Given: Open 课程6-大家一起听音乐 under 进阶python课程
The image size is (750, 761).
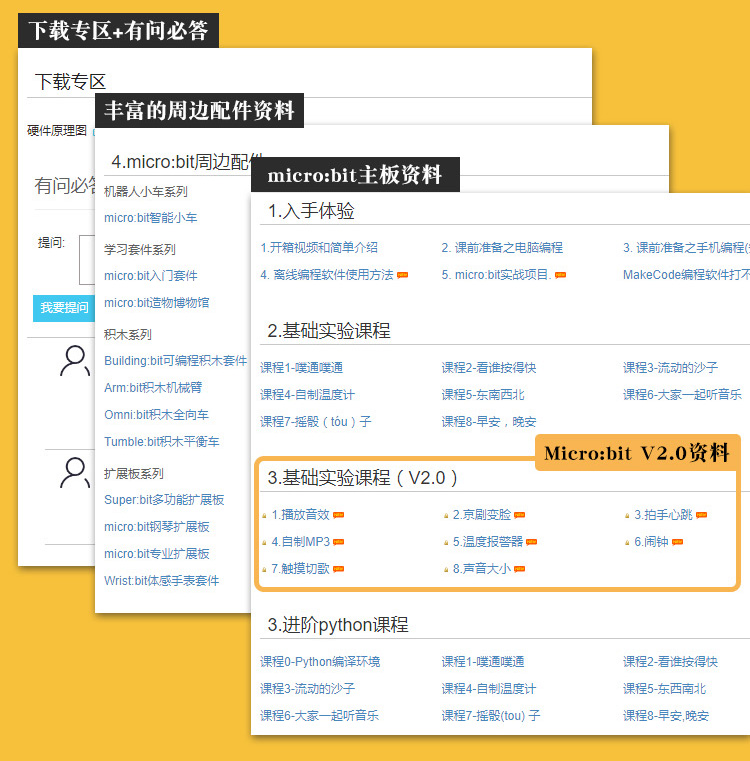Looking at the screenshot, I should 319,715.
